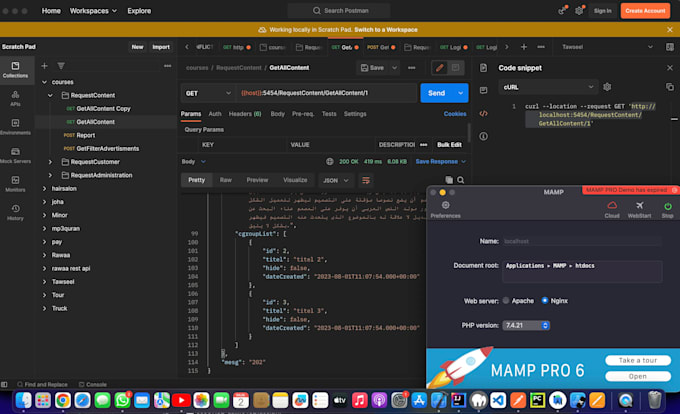The height and width of the screenshot is (414, 680).
Task: Open the Monitors sidebar icon
Action: coord(15,184)
